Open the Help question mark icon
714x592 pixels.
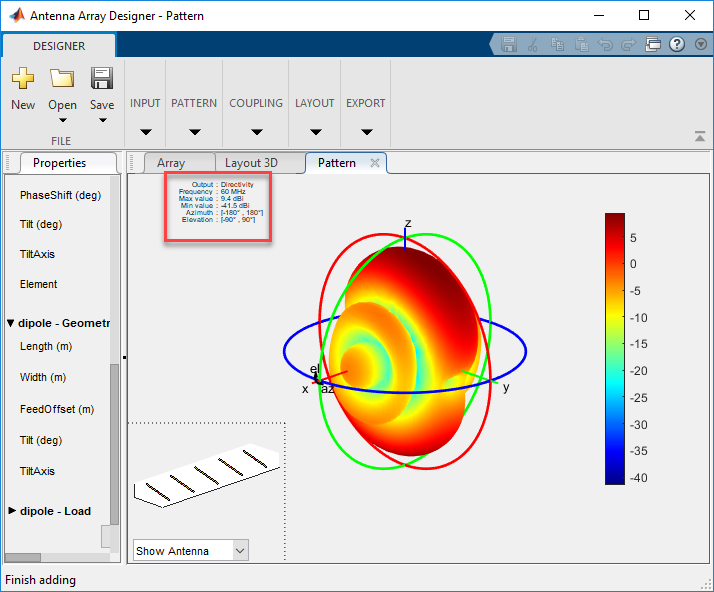point(677,44)
